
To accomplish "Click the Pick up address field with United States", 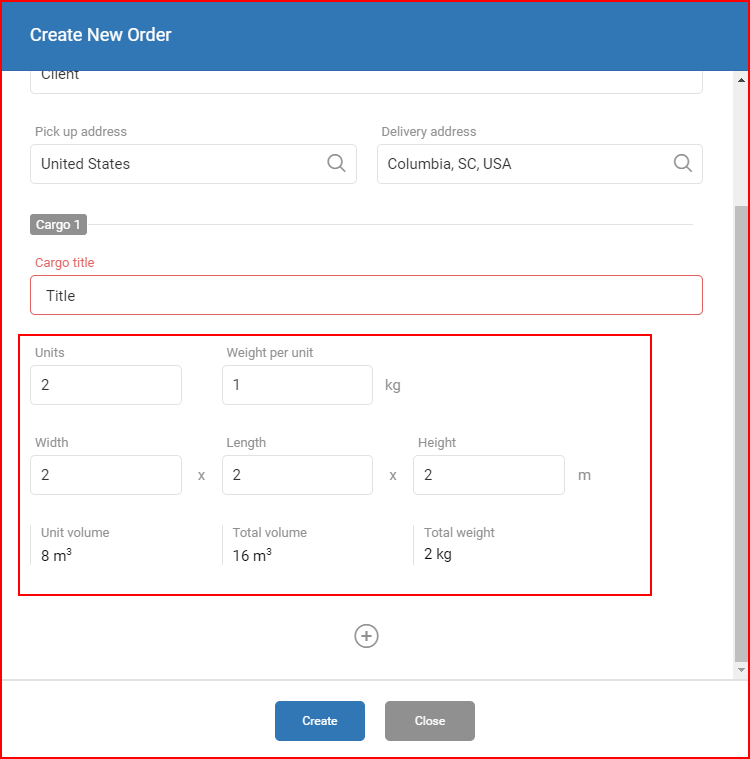I will point(193,164).
